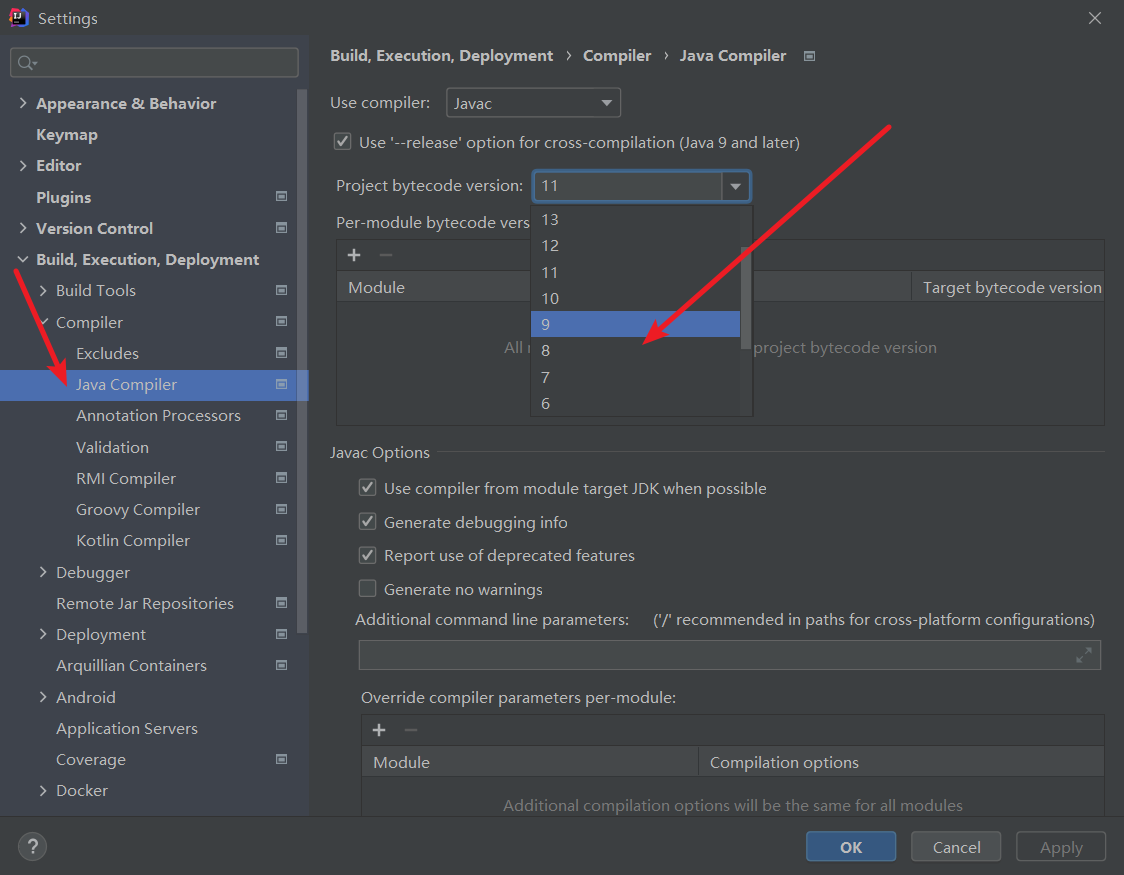The height and width of the screenshot is (875, 1124).
Task: Click the bytecode version list scrollbar
Action: (746, 297)
